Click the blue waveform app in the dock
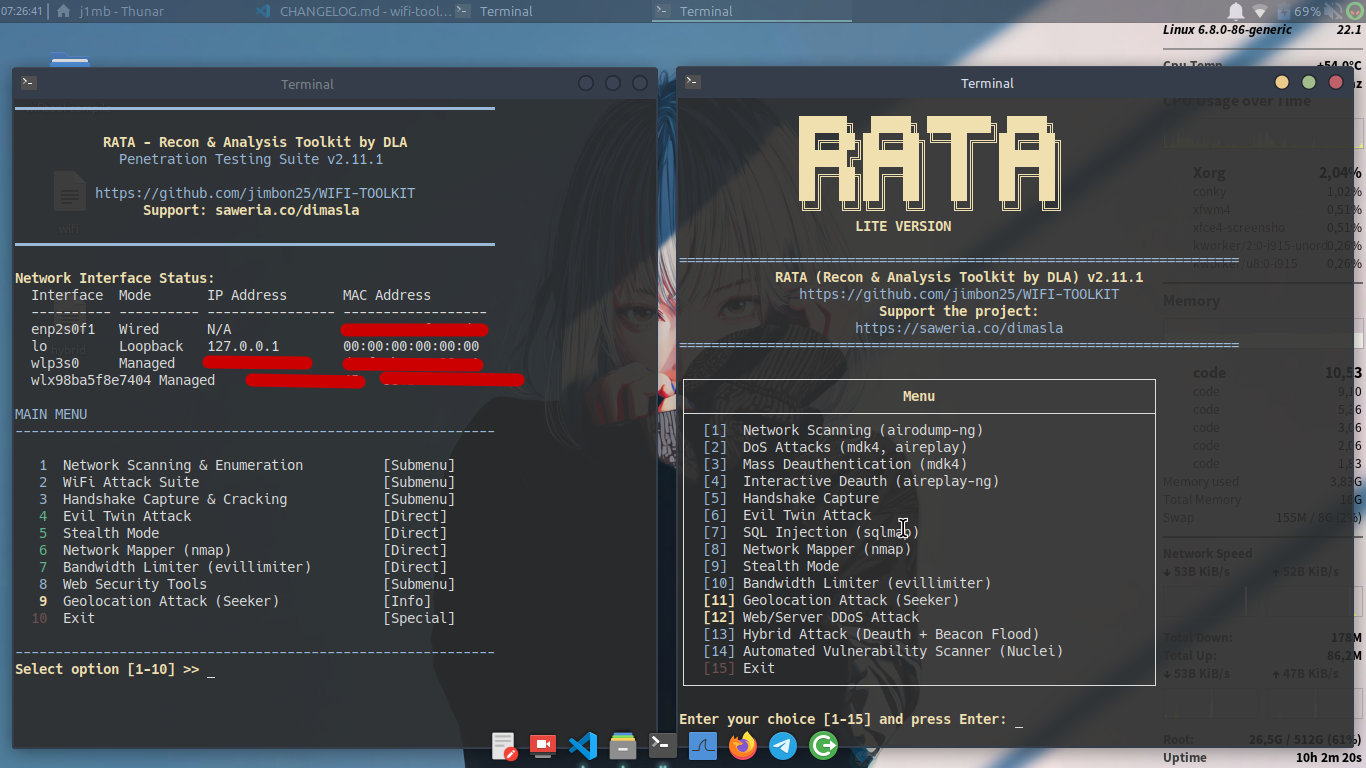 (x=702, y=745)
